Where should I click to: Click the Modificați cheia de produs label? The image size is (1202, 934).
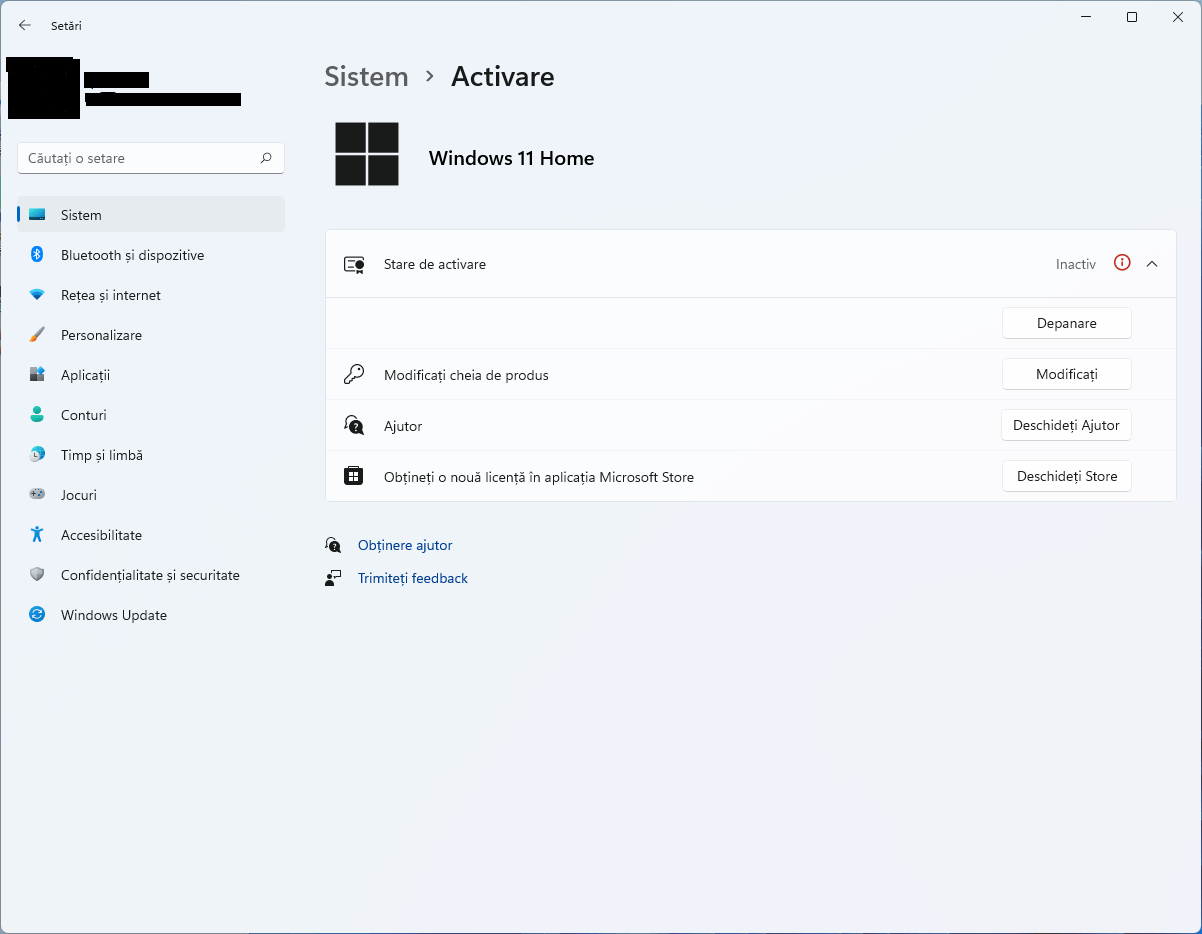coord(466,375)
